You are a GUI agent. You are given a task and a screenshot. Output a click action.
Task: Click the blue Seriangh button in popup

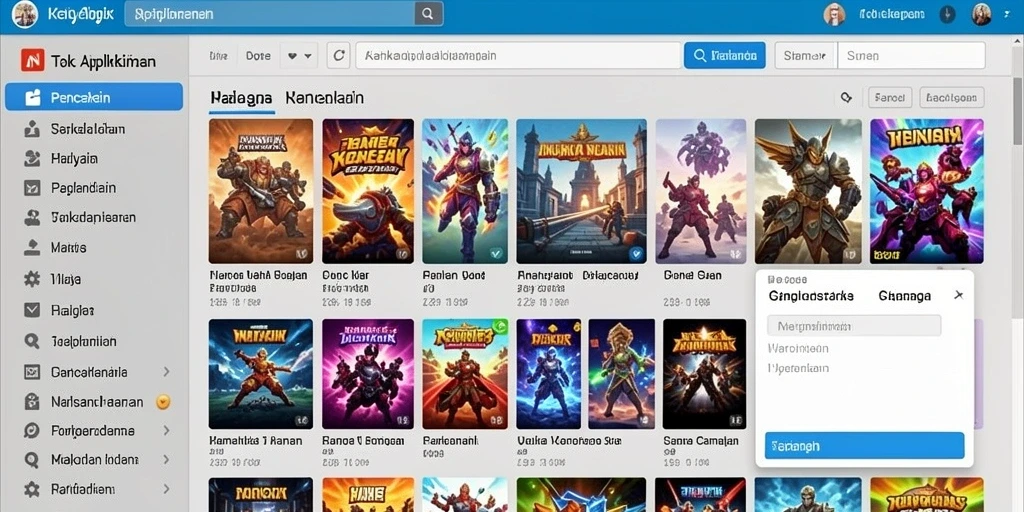click(x=864, y=445)
